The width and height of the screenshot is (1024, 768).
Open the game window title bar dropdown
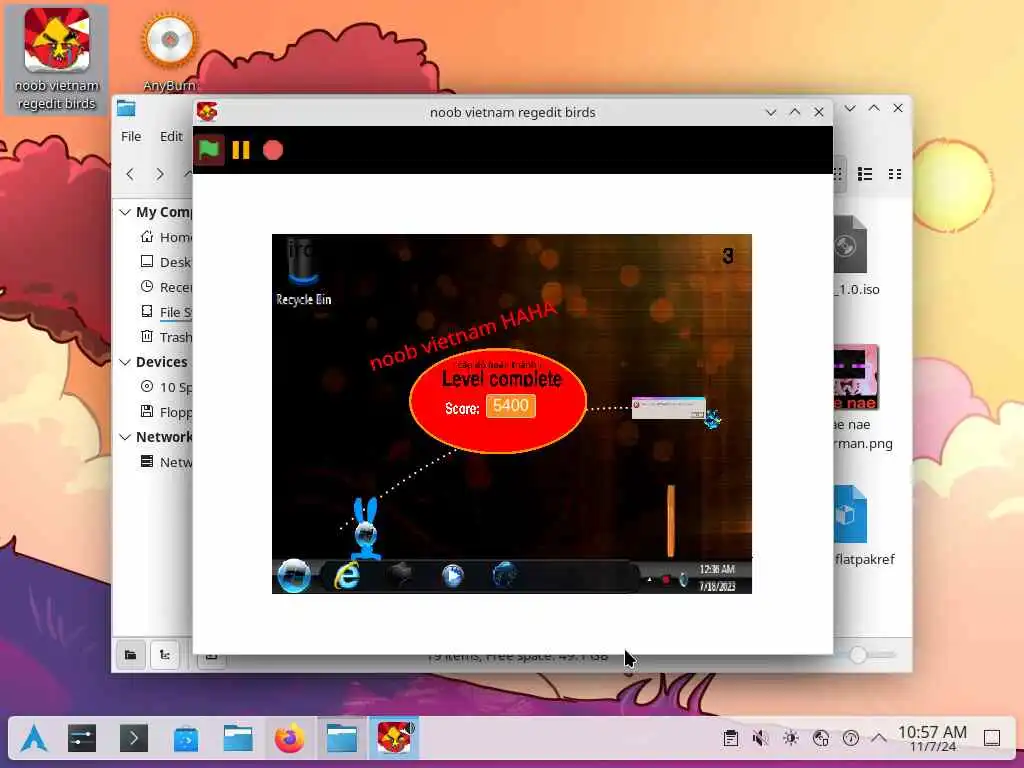[771, 112]
